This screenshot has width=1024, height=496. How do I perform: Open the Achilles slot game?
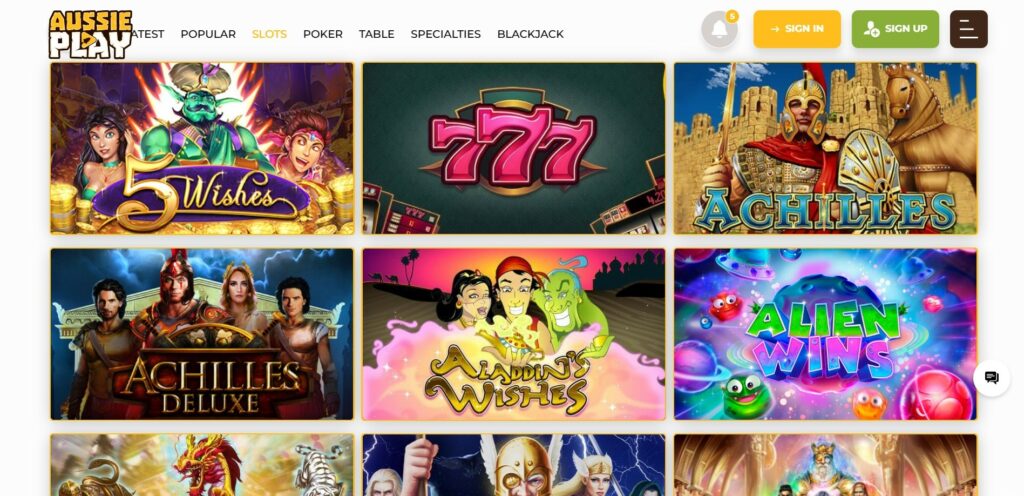tap(825, 148)
